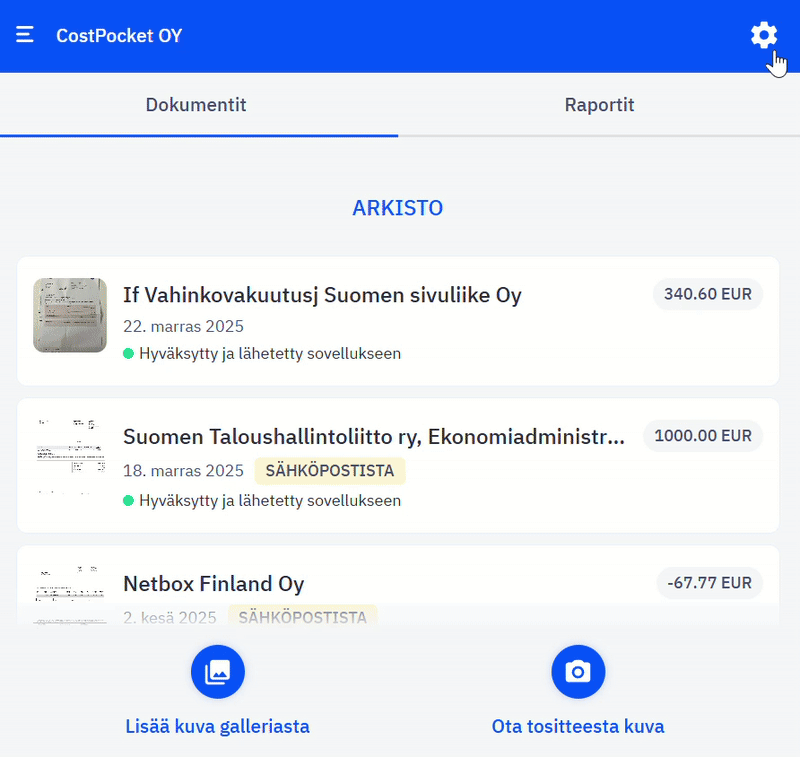
Task: Click the Lisää kuva galleriasta label
Action: (x=218, y=727)
